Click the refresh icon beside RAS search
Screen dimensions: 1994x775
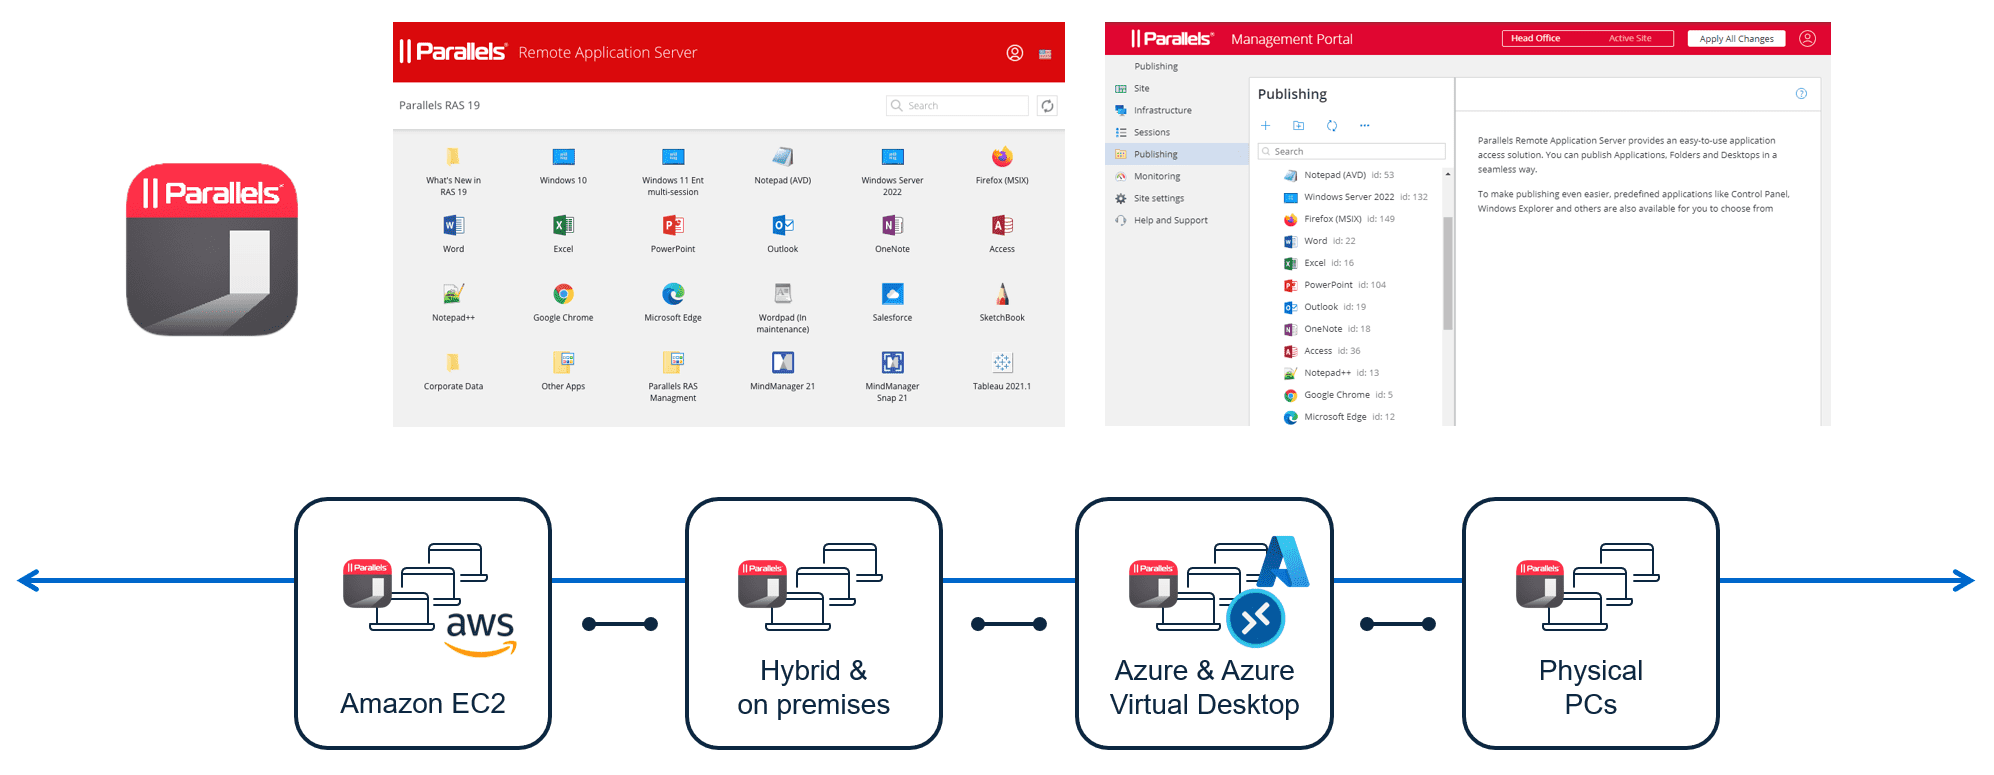(1047, 106)
